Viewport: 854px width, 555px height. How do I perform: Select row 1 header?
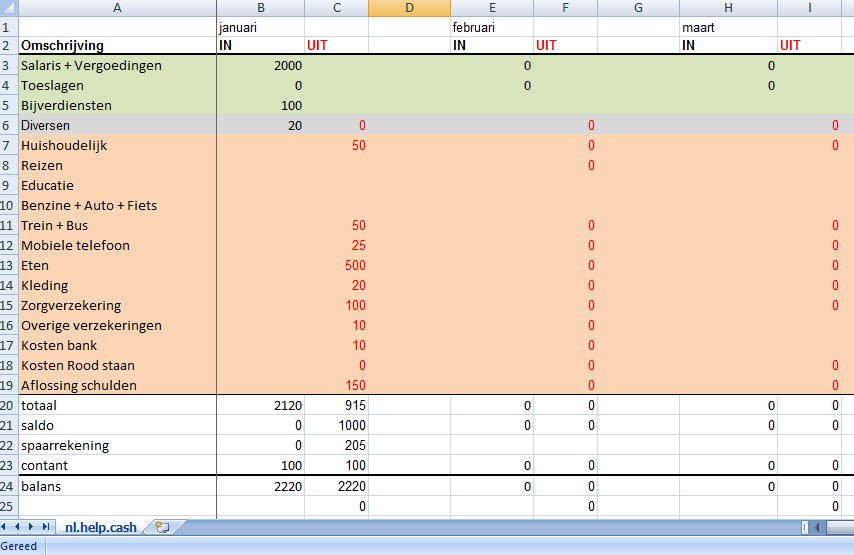(9, 27)
